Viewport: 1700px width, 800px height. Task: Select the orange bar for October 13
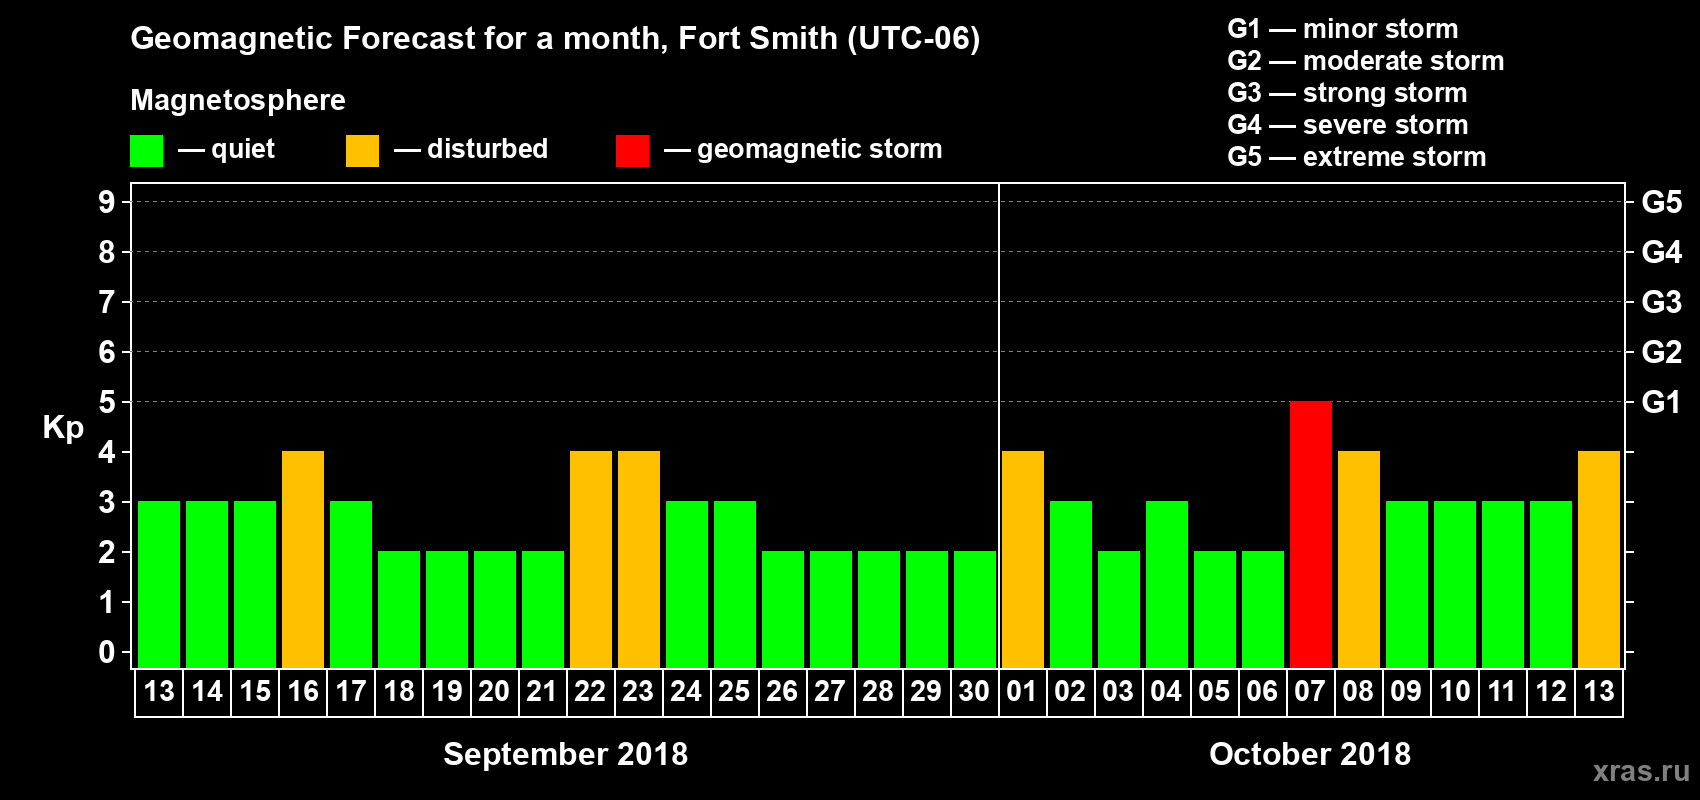[1599, 559]
